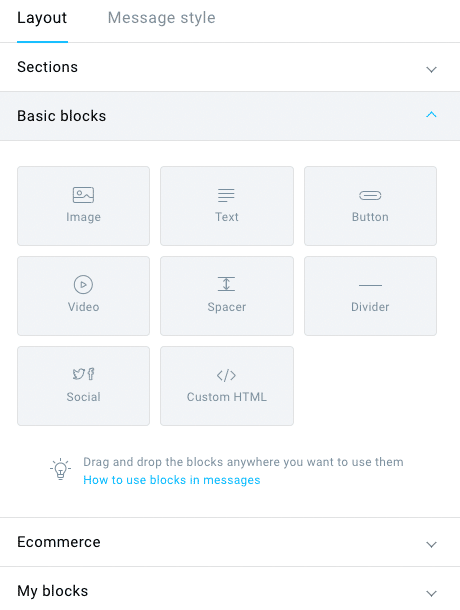Pick the Text block icon
460x610 pixels.
226,195
